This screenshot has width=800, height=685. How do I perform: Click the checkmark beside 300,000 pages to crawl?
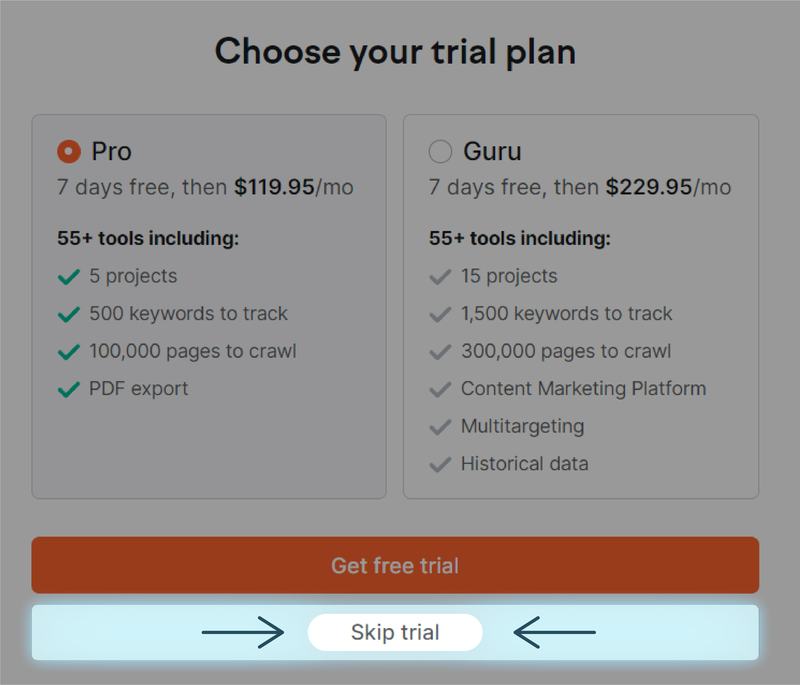[440, 352]
